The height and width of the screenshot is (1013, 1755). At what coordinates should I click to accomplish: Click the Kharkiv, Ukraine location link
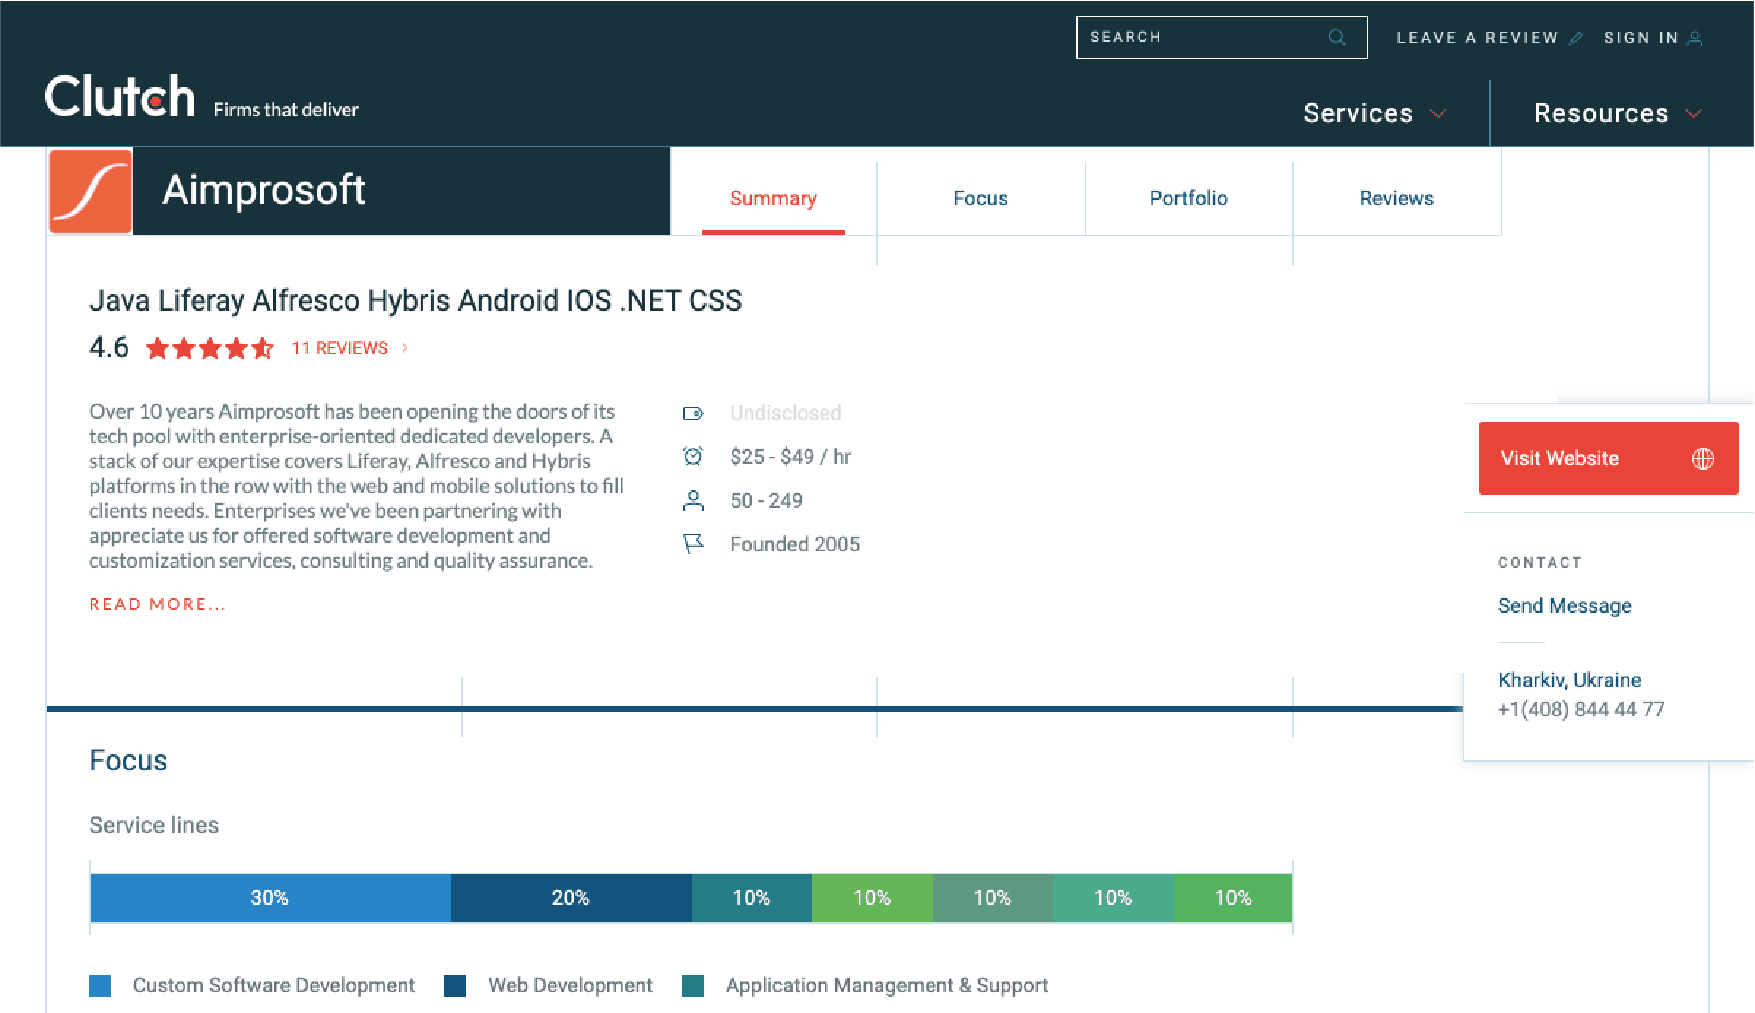coord(1570,680)
